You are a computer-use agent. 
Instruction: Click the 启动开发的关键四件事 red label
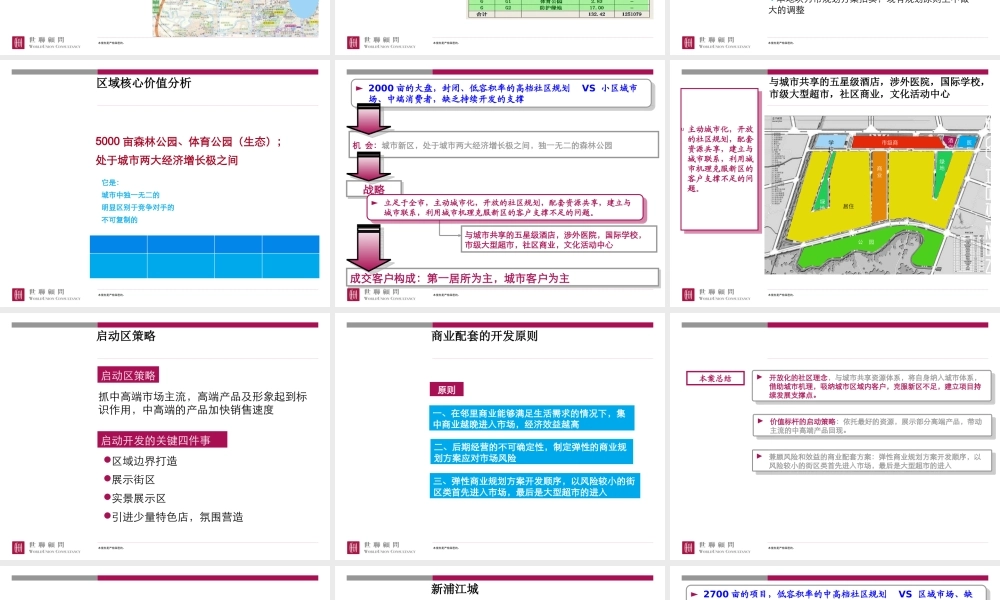[162, 440]
